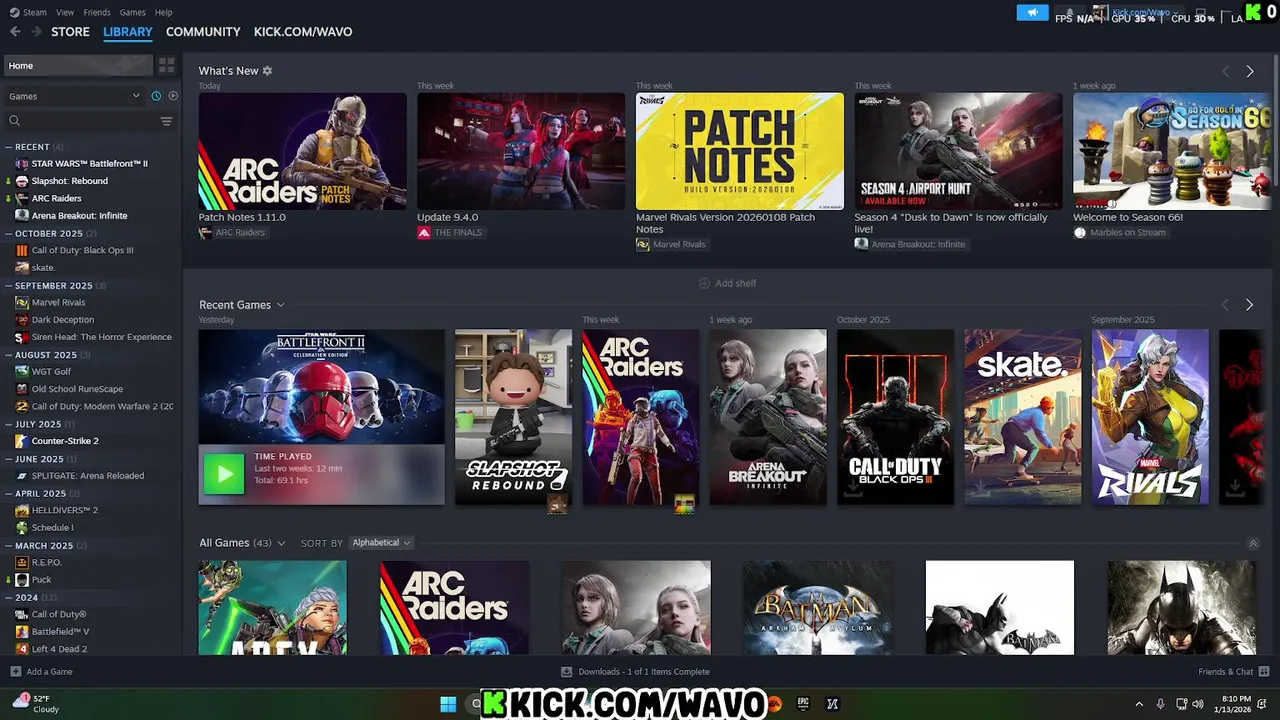Show previous What's New items arrow
Image resolution: width=1280 pixels, height=720 pixels.
click(x=1225, y=72)
